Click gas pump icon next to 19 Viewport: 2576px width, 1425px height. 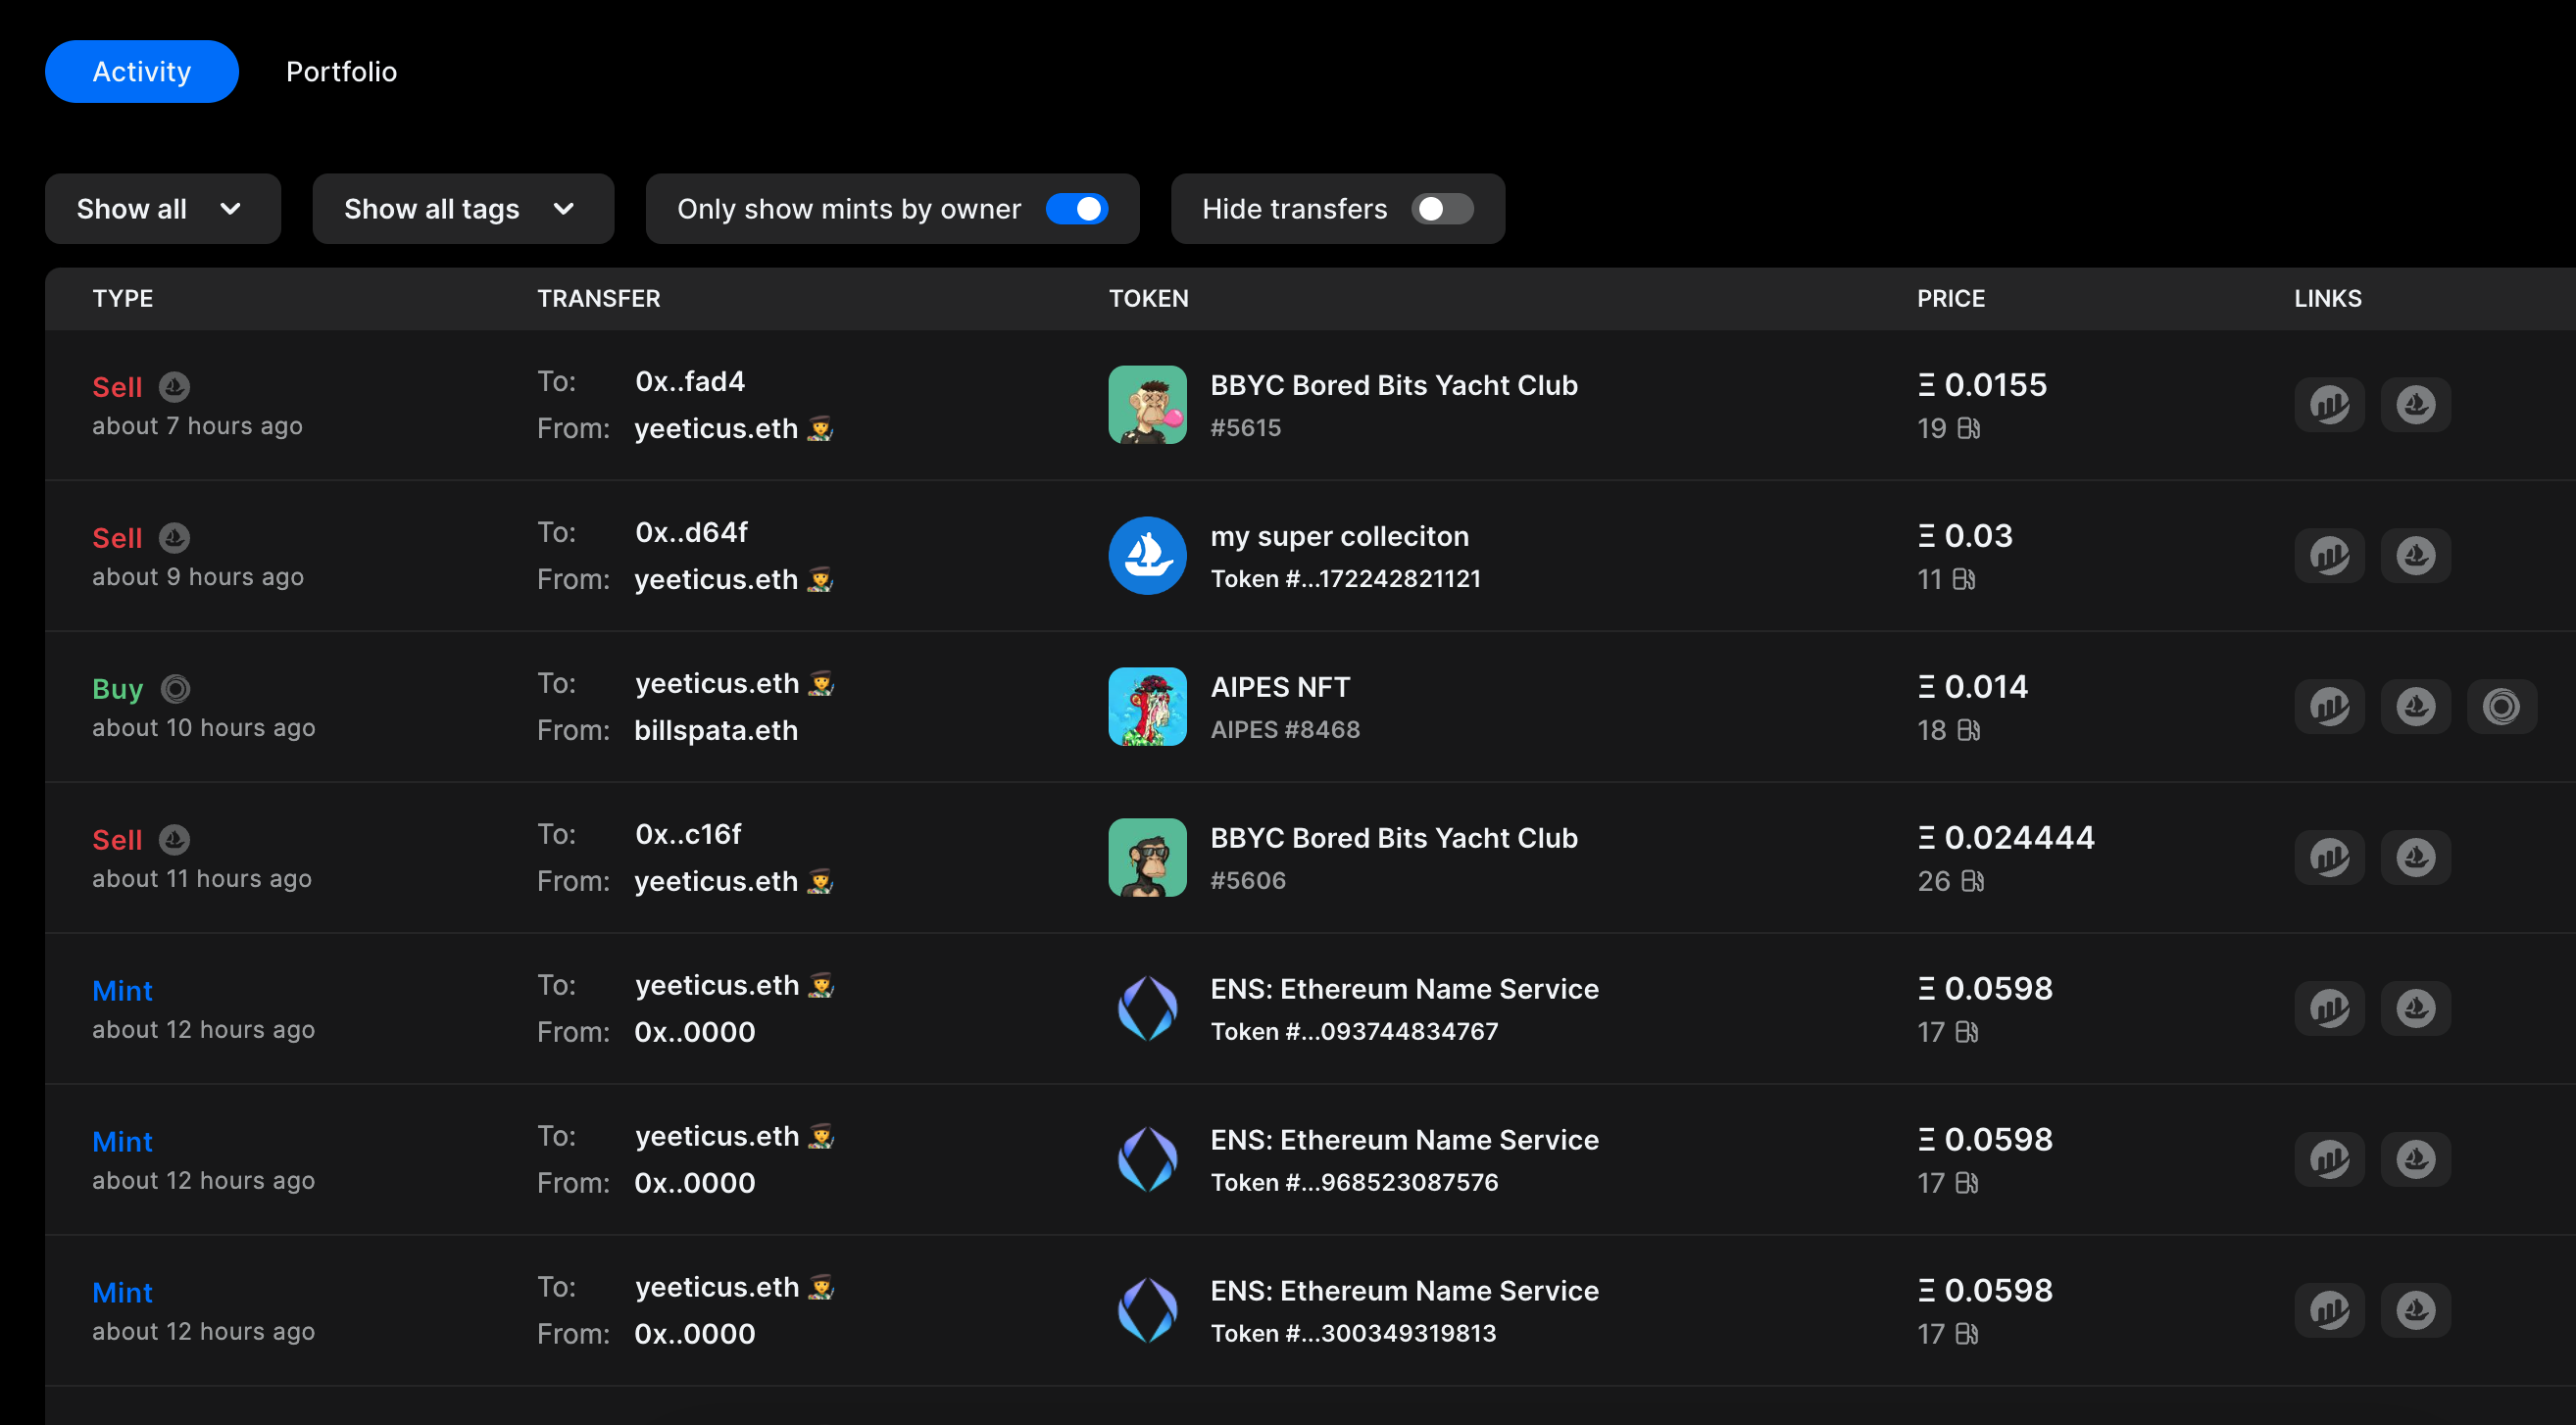(1968, 429)
